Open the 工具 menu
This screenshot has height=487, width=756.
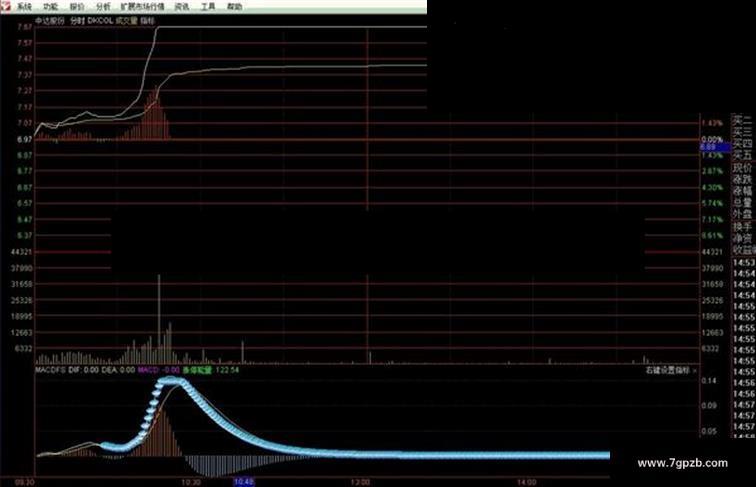click(x=208, y=7)
